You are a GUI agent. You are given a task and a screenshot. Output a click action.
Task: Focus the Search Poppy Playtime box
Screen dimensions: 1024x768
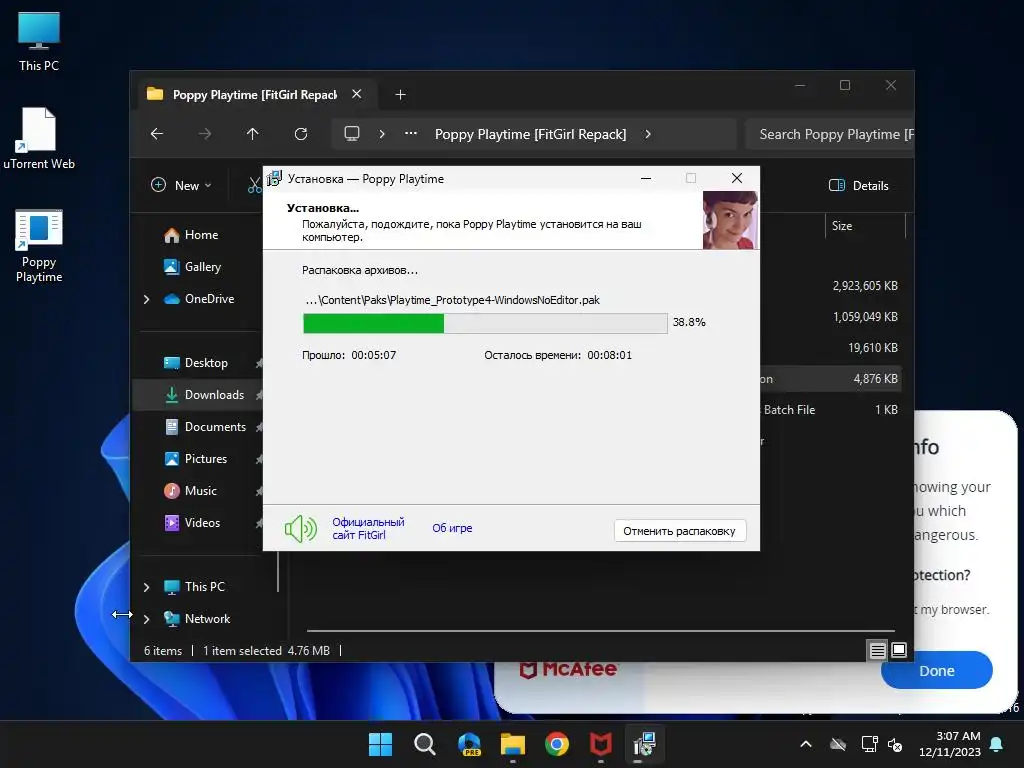click(829, 134)
